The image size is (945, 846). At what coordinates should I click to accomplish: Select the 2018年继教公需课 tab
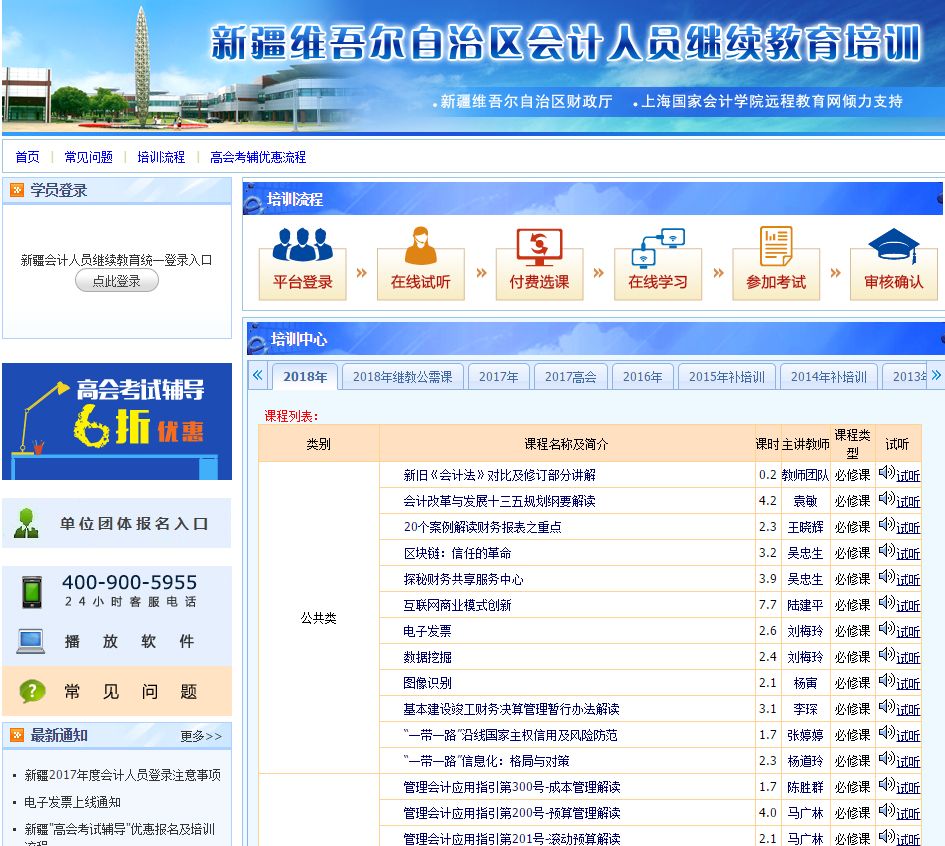(402, 377)
